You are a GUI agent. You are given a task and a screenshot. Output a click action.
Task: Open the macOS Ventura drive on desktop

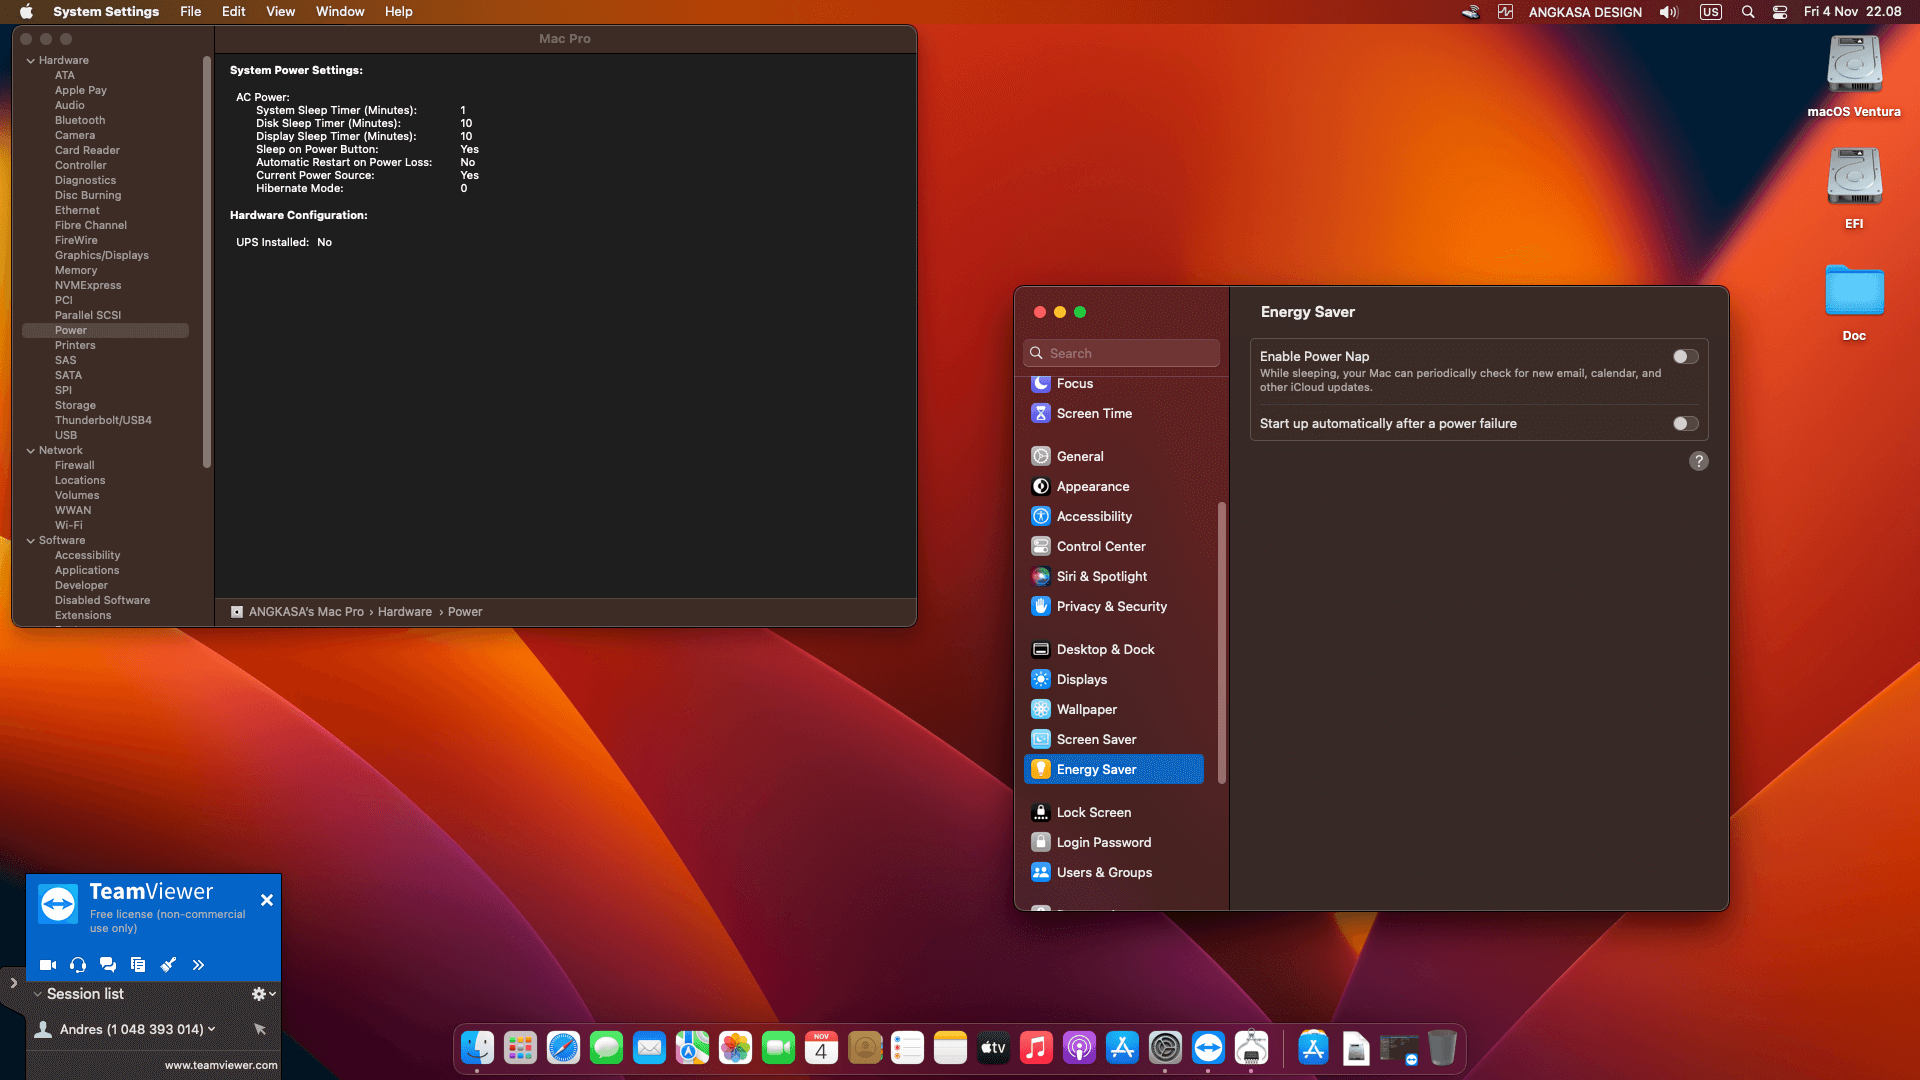[x=1854, y=76]
